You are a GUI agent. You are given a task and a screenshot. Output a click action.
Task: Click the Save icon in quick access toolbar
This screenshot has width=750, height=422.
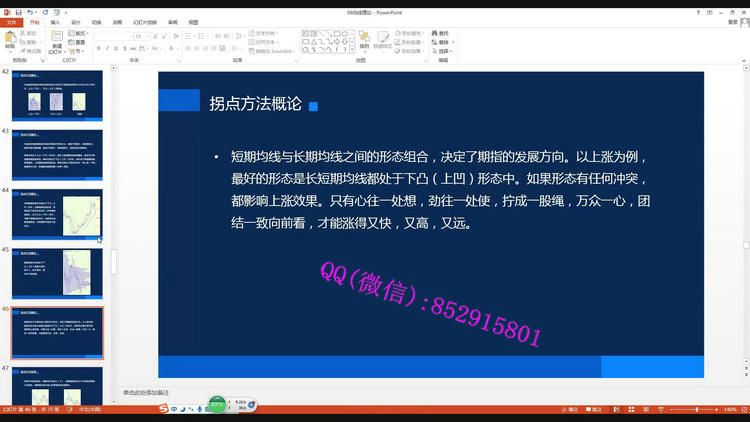click(20, 12)
